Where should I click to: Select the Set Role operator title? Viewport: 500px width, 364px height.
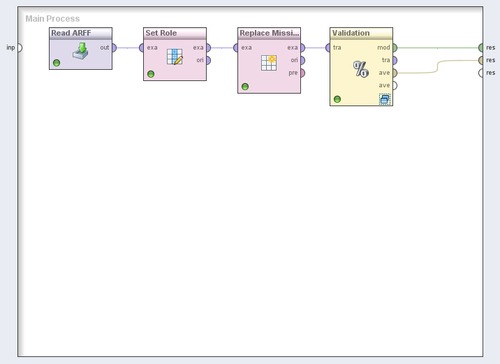(x=161, y=33)
